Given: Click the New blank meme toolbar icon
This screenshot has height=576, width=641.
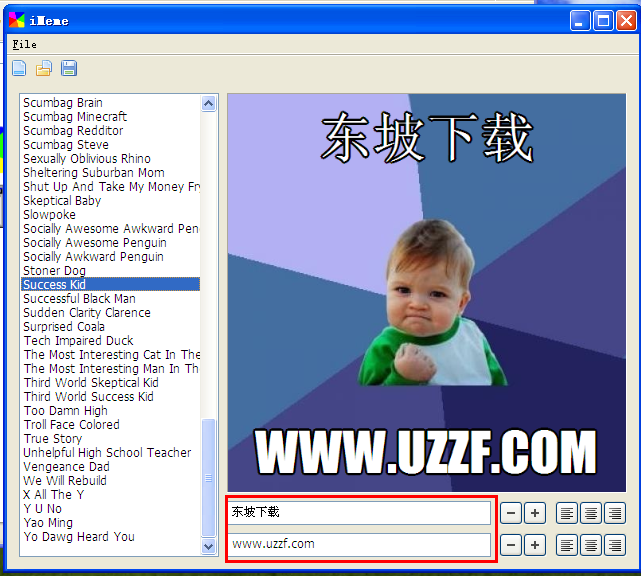Looking at the screenshot, I should point(19,68).
